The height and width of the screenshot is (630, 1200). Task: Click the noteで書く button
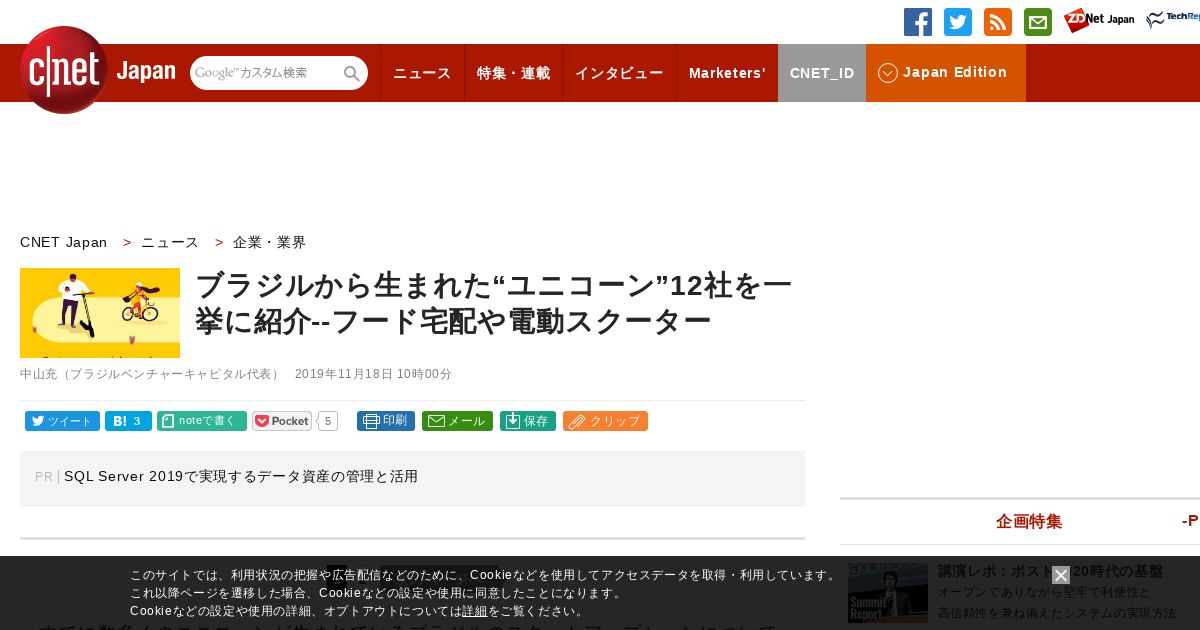(202, 421)
